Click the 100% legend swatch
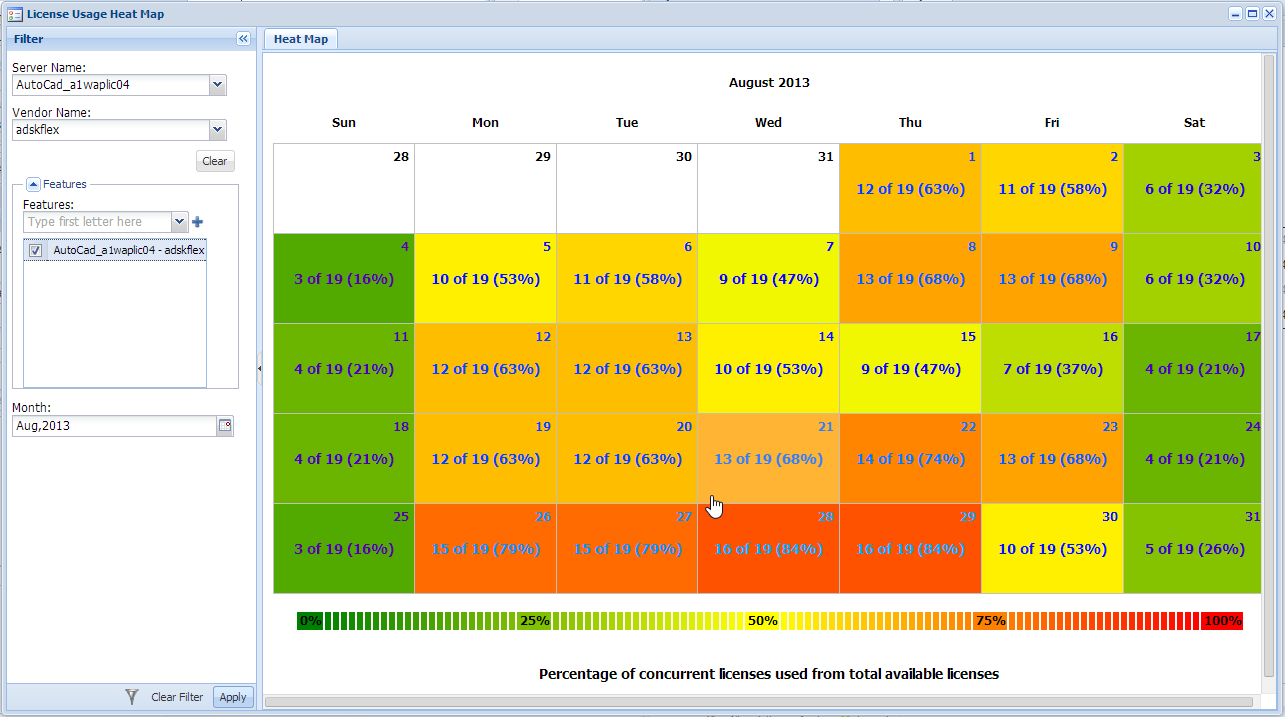This screenshot has width=1285, height=717. point(1222,621)
